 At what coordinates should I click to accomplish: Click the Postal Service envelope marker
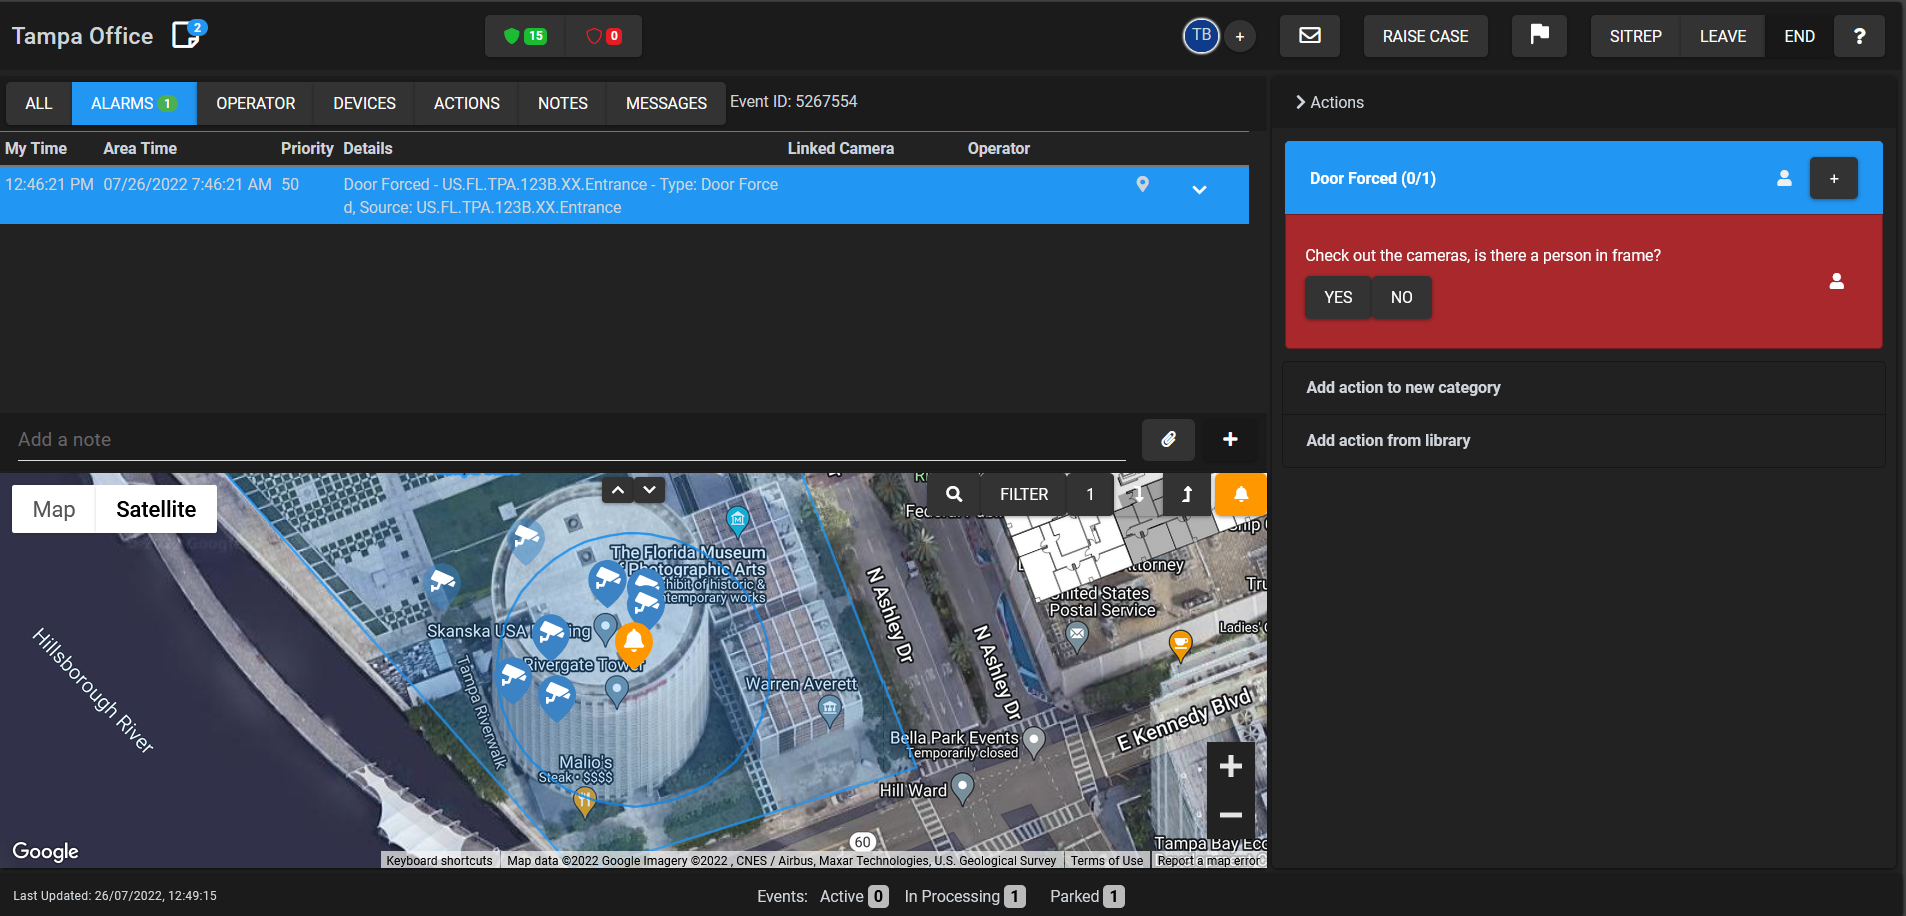click(x=1077, y=635)
